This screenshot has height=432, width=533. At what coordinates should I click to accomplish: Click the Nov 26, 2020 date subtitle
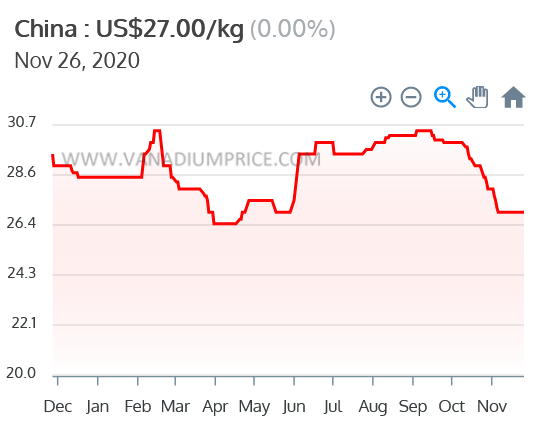[x=77, y=61]
